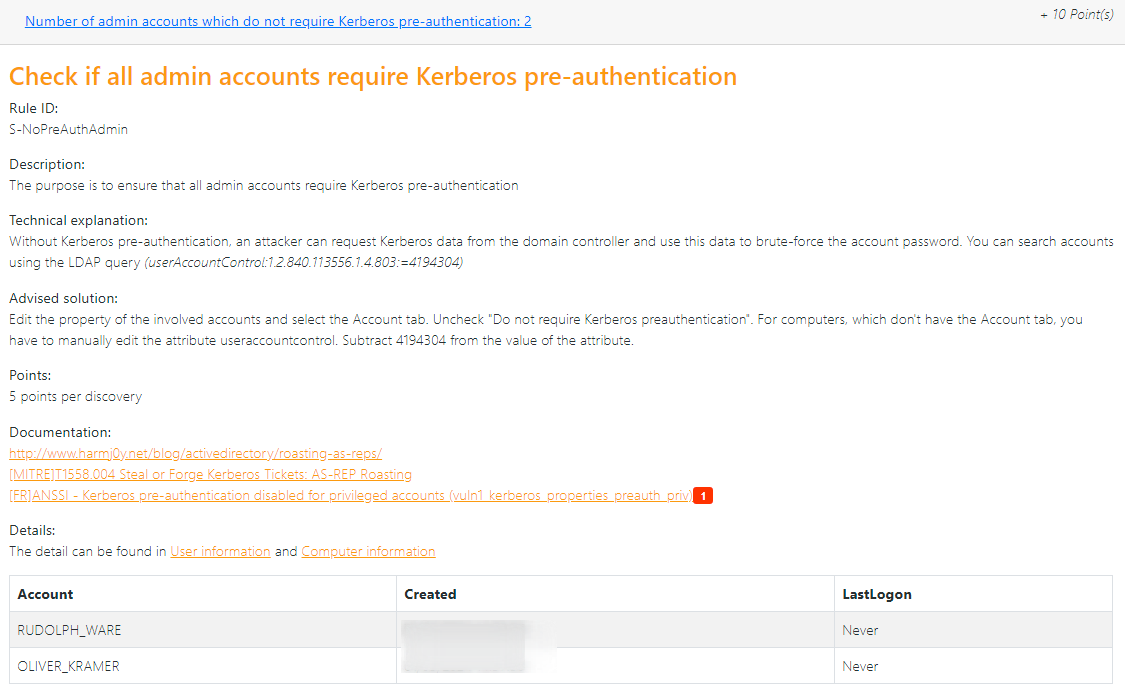Open the ANSSI Kerberos pre-authentication disabled link
This screenshot has height=694, width=1125.
click(350, 496)
